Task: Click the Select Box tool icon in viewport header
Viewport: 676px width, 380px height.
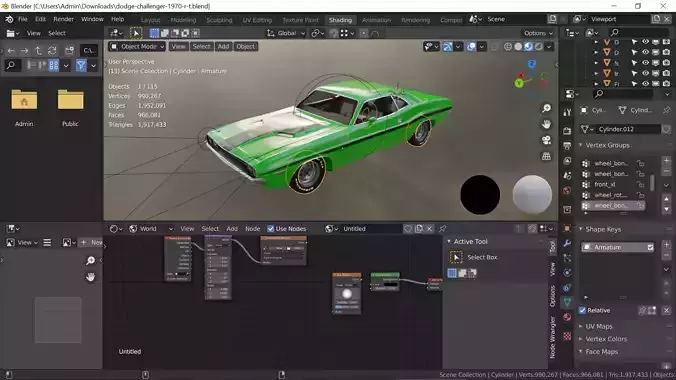Action: (x=136, y=33)
